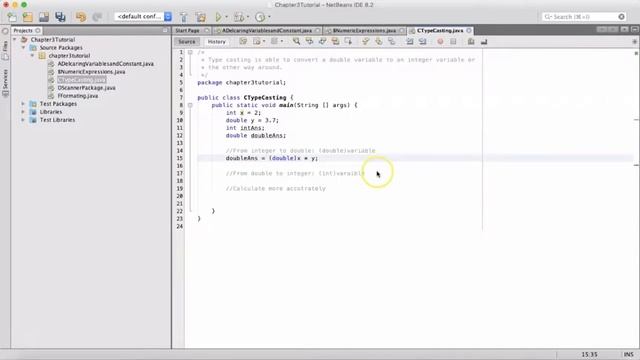Start macro recording with red circle

pyautogui.click(x=440, y=42)
